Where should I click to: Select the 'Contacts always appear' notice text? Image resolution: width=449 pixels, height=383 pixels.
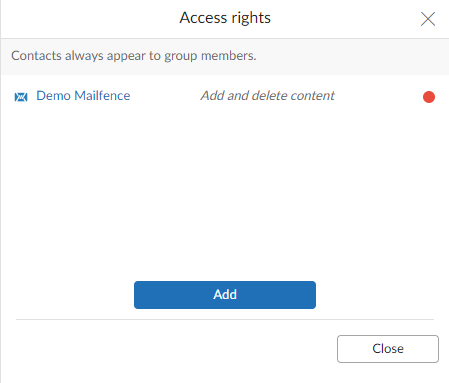coord(134,56)
